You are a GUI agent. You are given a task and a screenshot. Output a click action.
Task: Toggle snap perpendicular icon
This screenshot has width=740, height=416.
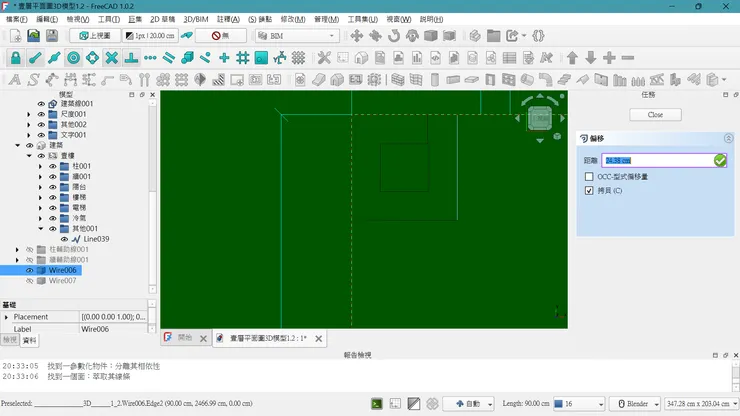pyautogui.click(x=131, y=58)
